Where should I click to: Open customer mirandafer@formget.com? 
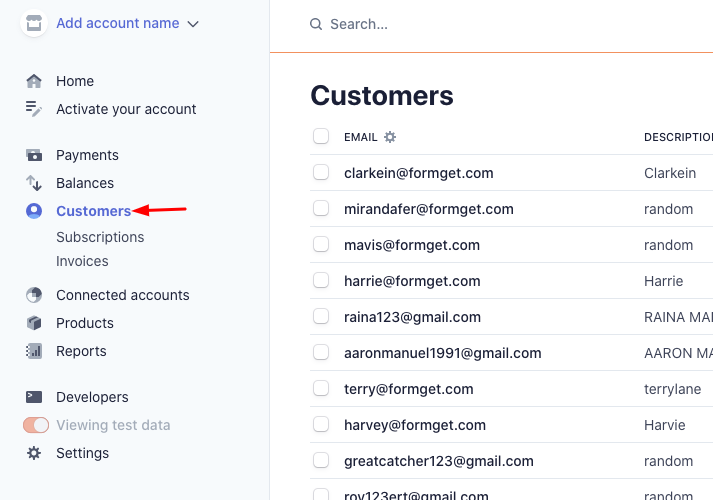point(428,209)
